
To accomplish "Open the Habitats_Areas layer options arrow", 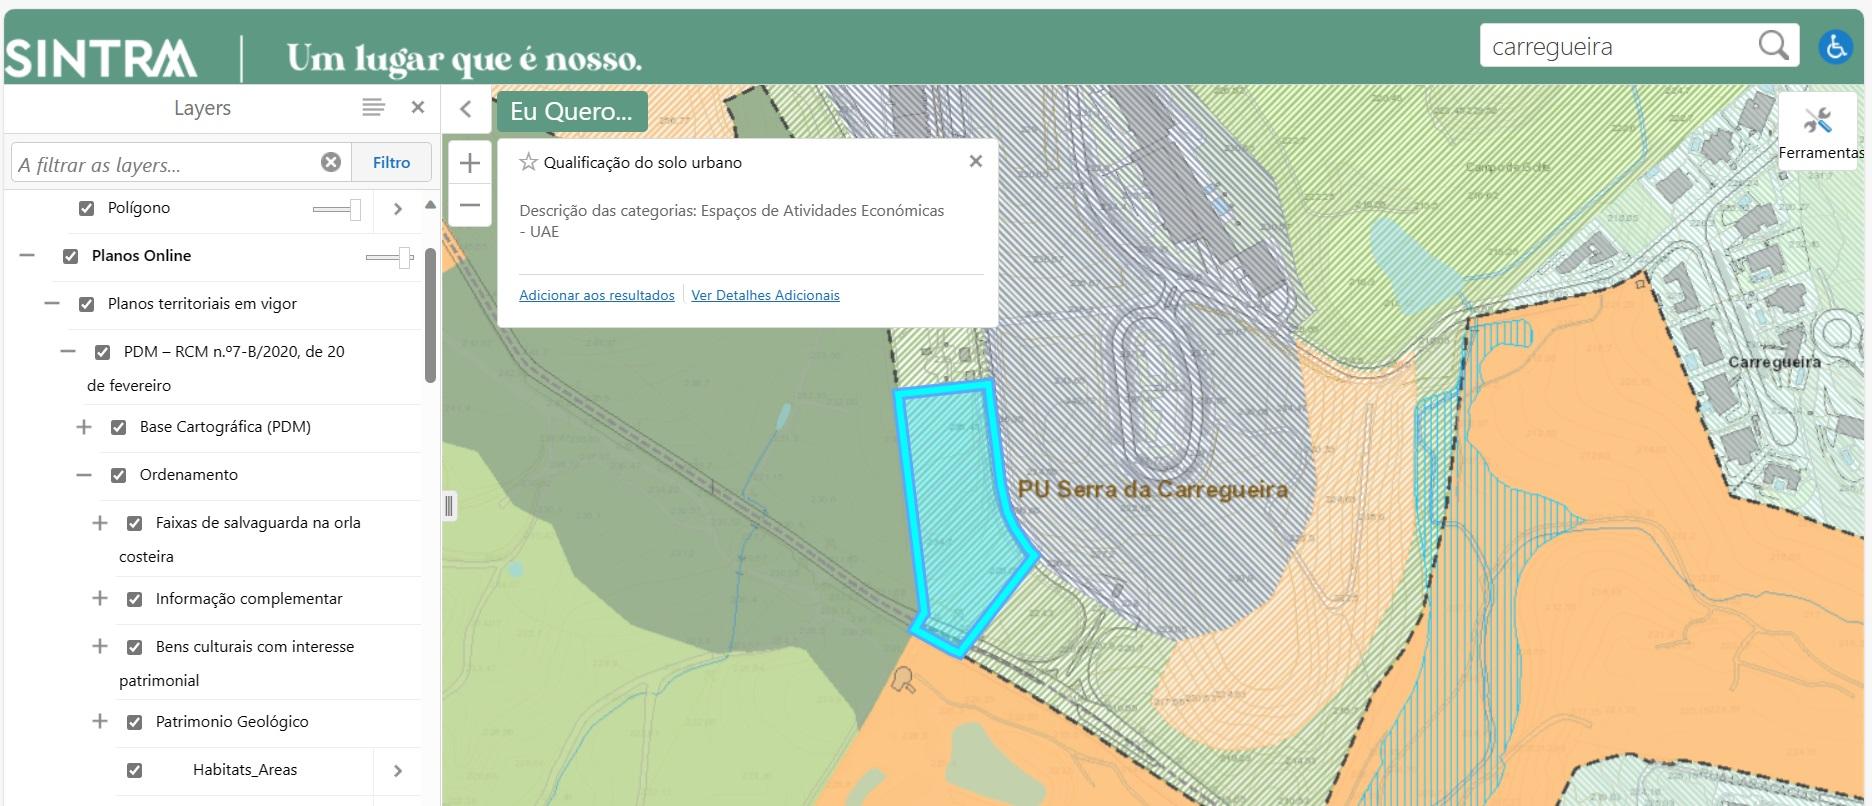I will tap(398, 770).
